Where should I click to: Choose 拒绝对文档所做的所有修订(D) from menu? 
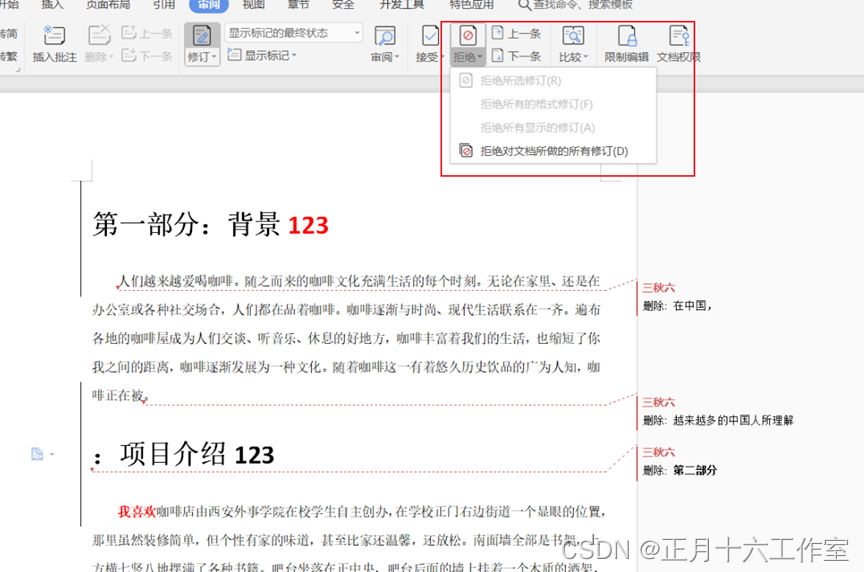tap(553, 151)
